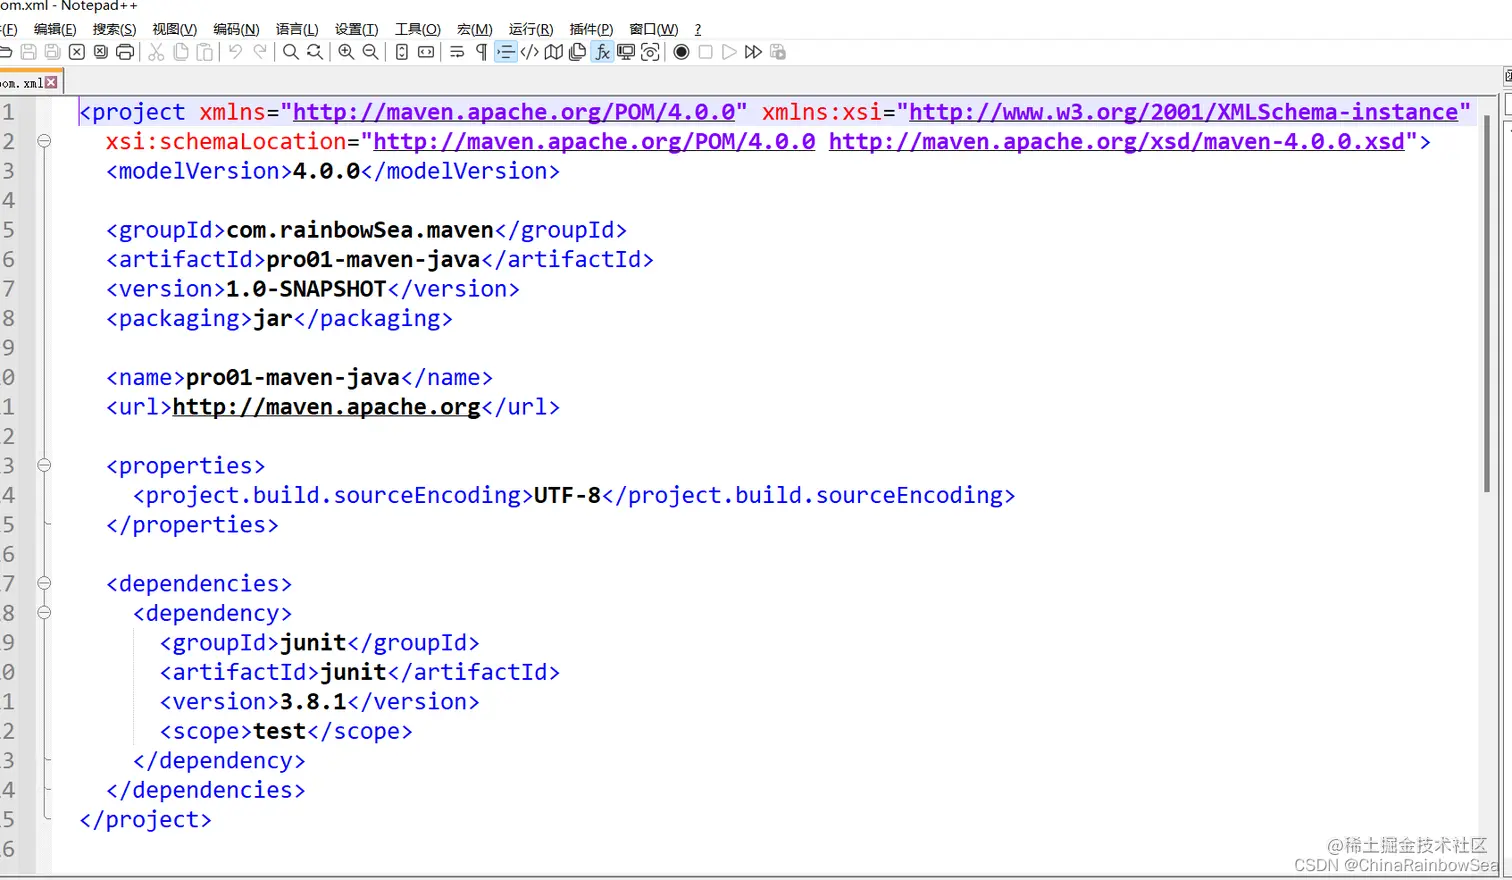
Task: Open the ? help menu
Action: click(698, 29)
